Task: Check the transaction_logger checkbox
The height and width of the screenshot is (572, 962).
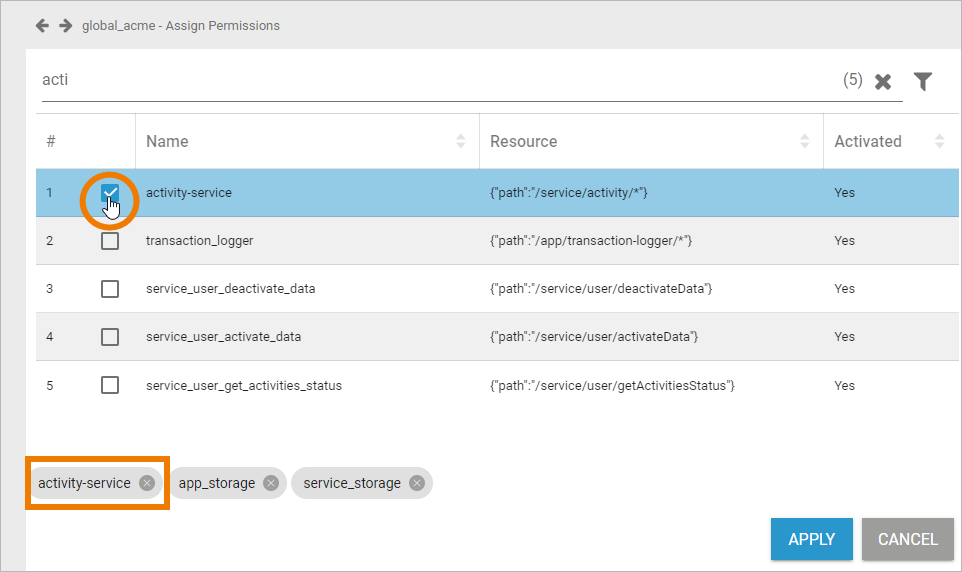Action: click(110, 241)
